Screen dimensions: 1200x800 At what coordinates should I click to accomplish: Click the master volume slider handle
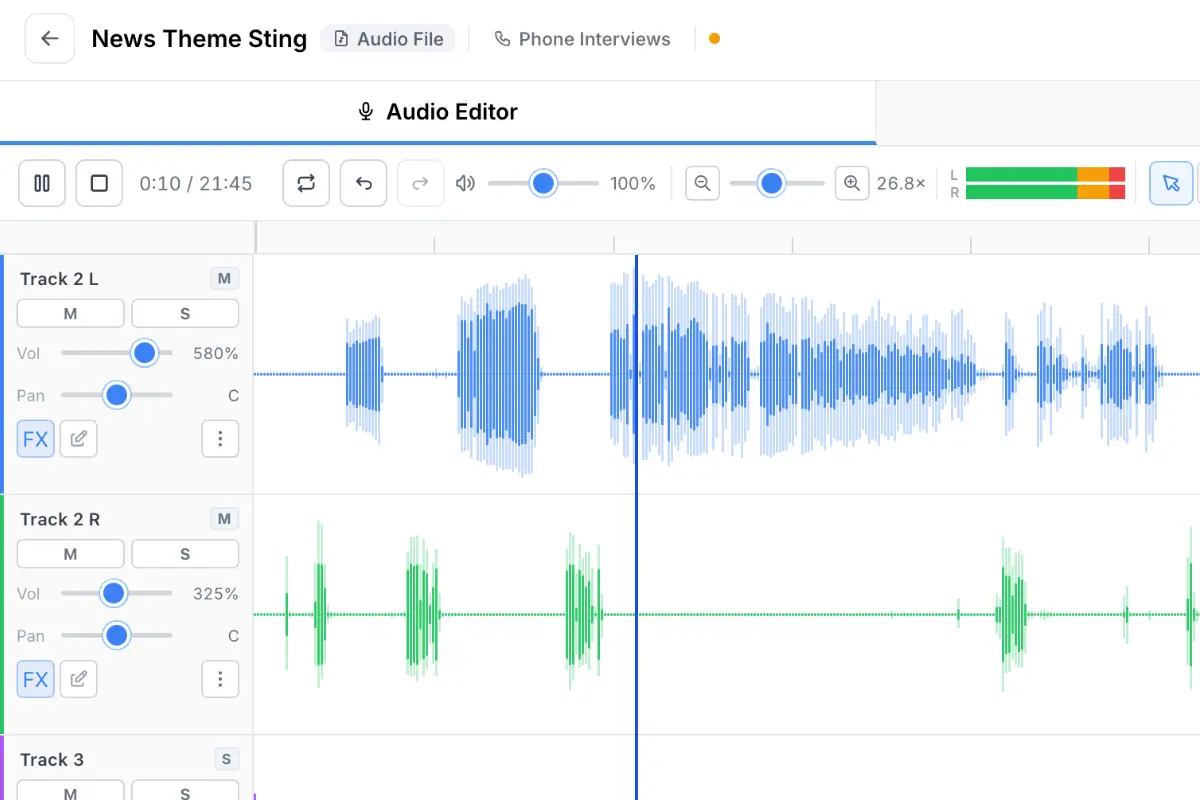pyautogui.click(x=543, y=183)
